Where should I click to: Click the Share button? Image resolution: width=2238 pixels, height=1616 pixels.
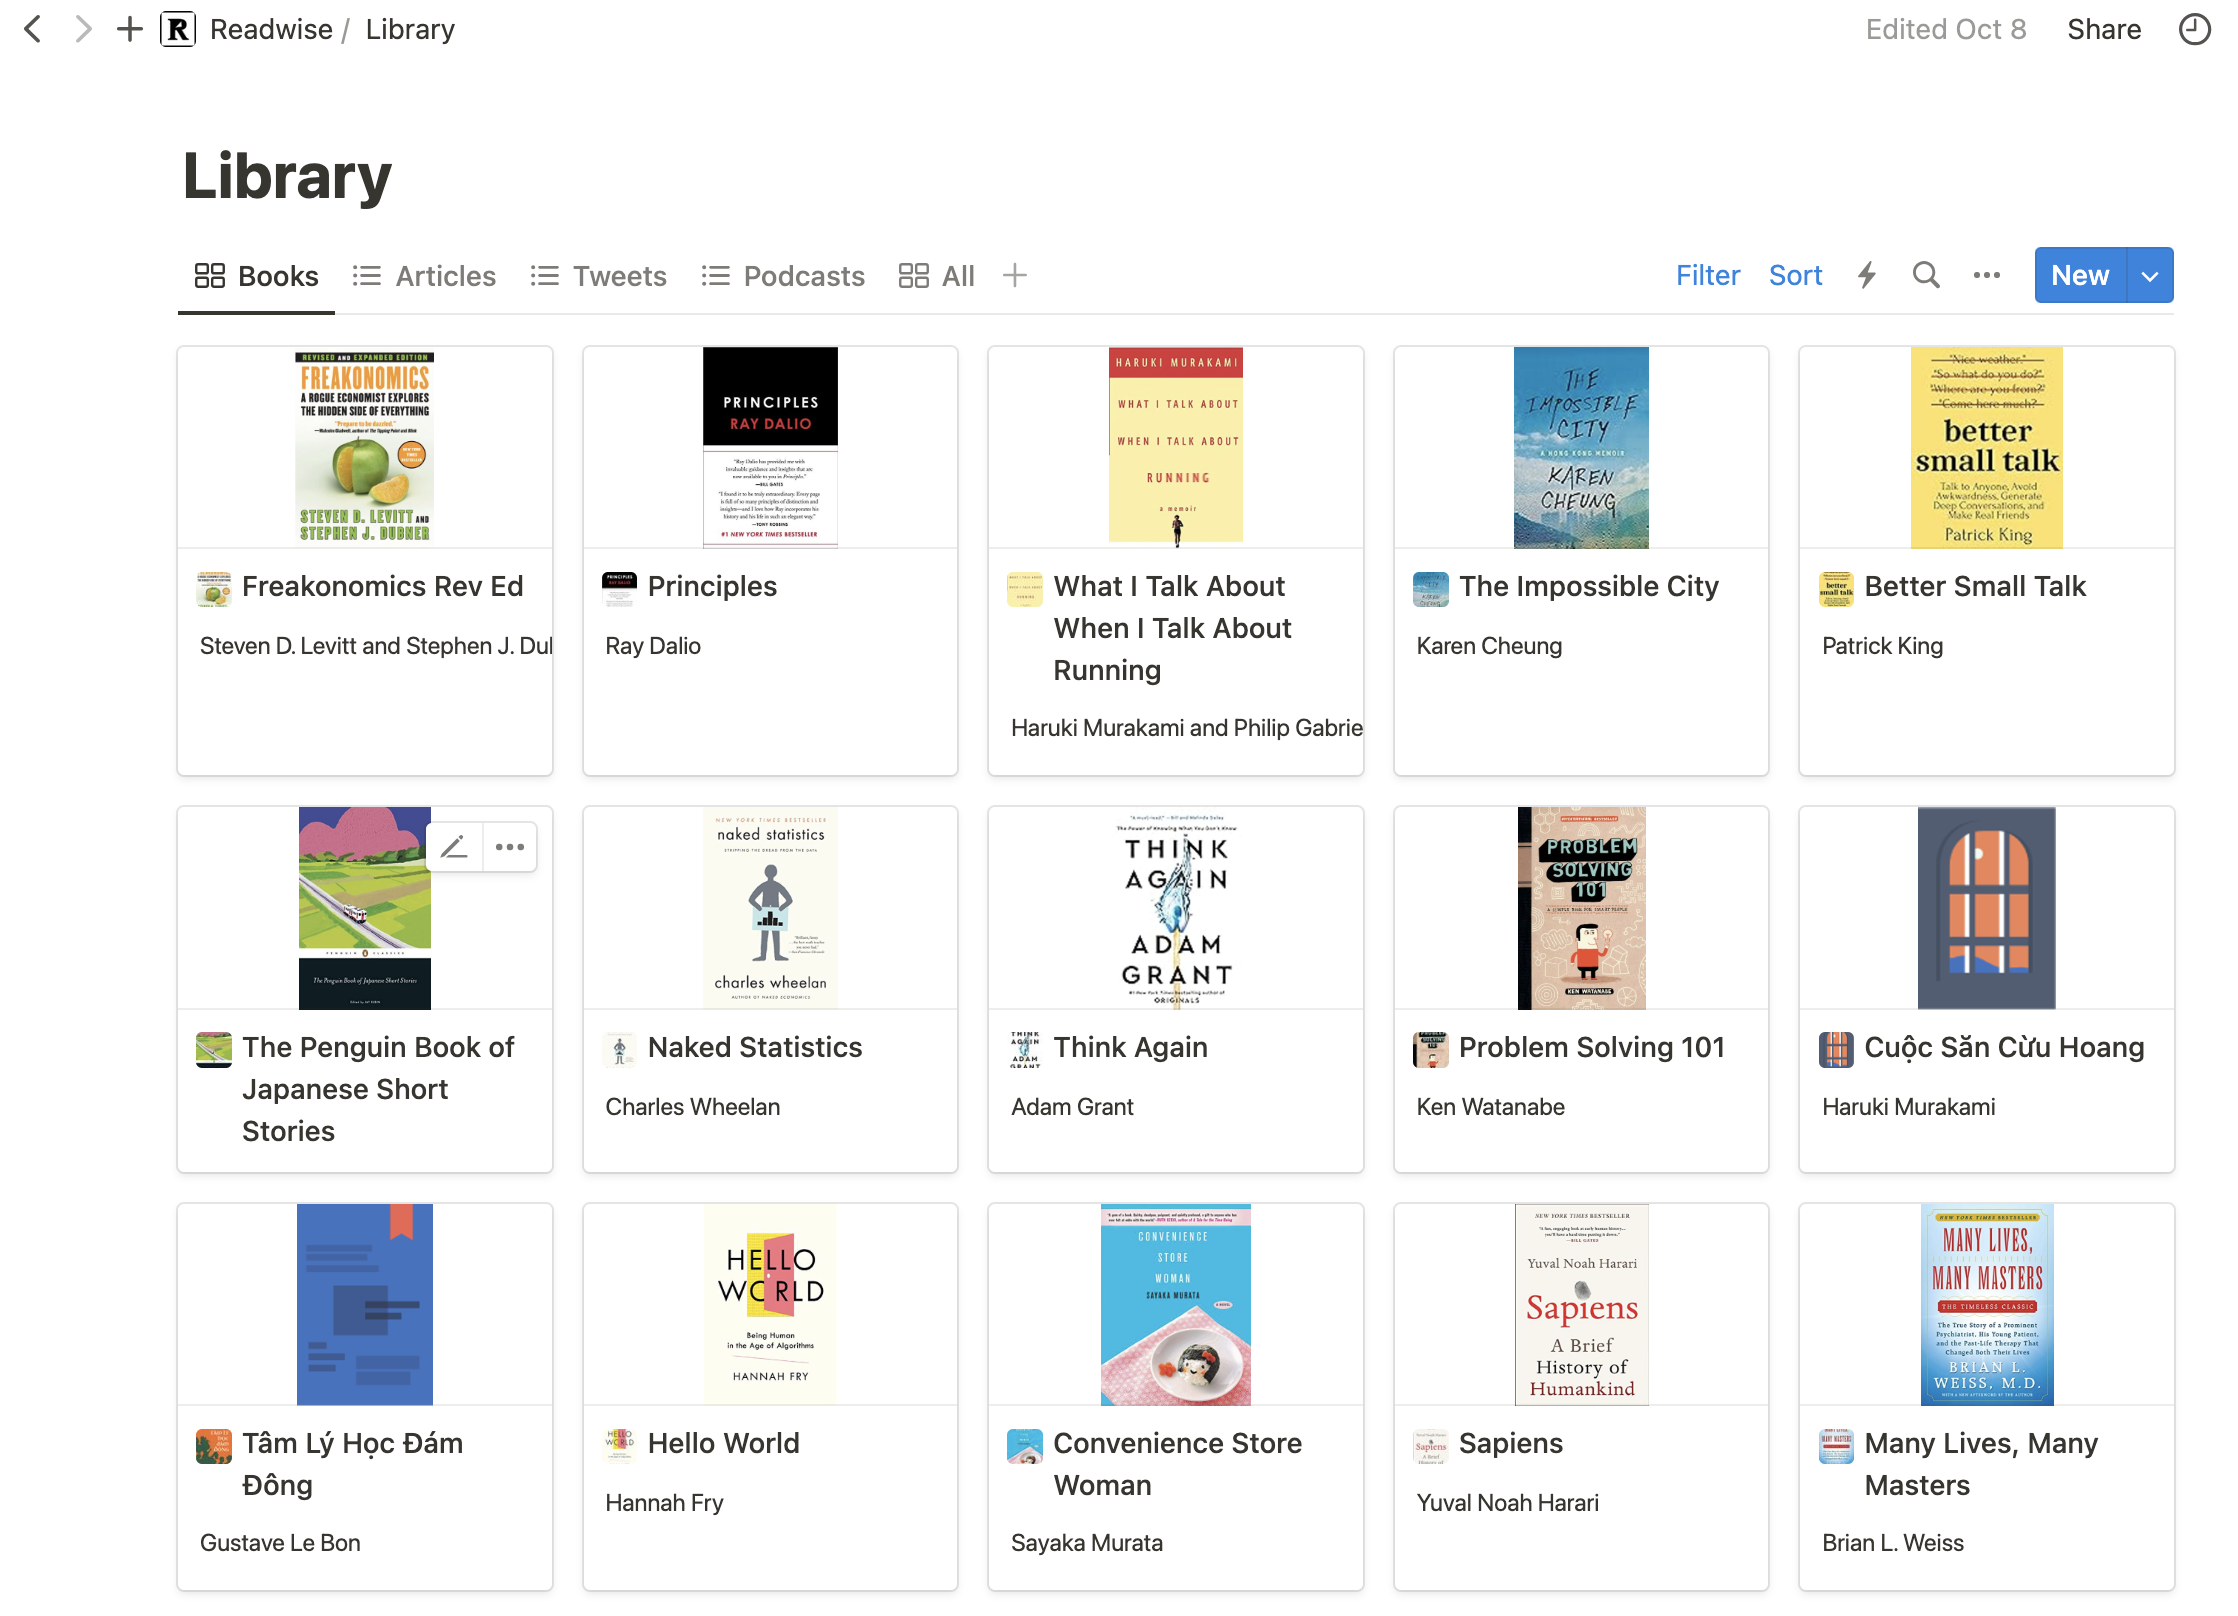(x=2103, y=29)
